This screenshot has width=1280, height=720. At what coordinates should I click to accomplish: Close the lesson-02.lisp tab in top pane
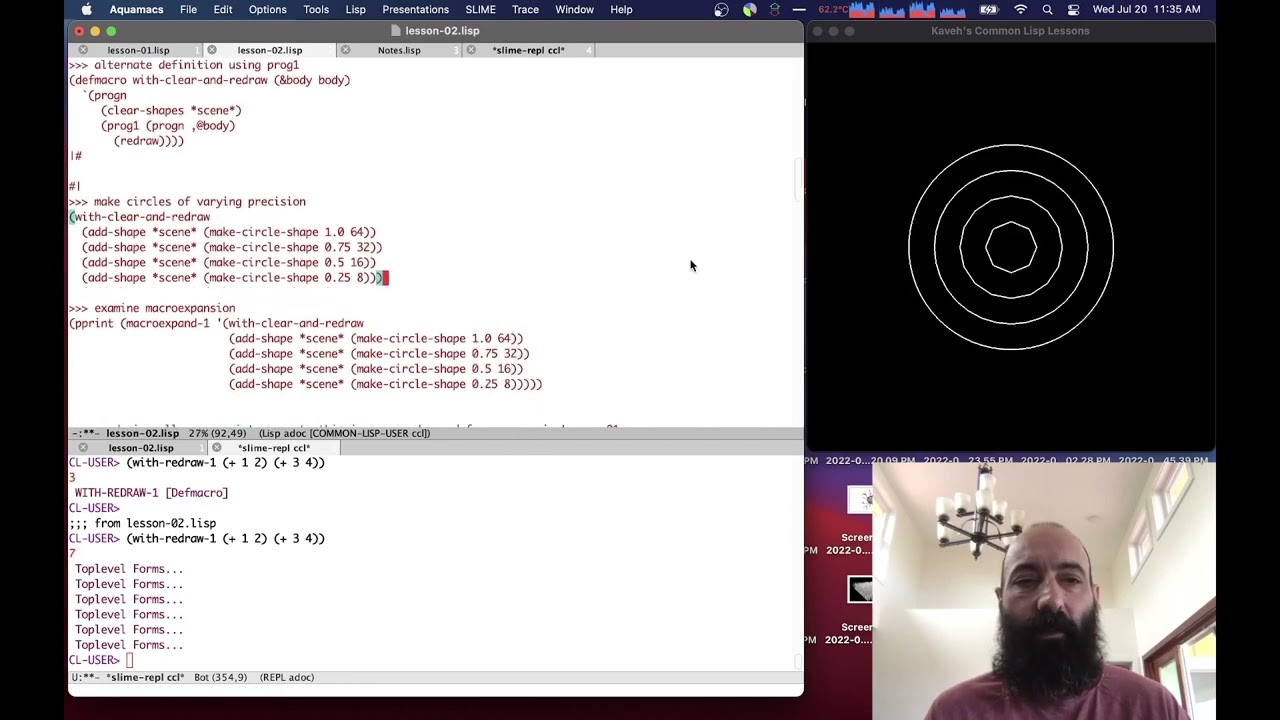[212, 50]
